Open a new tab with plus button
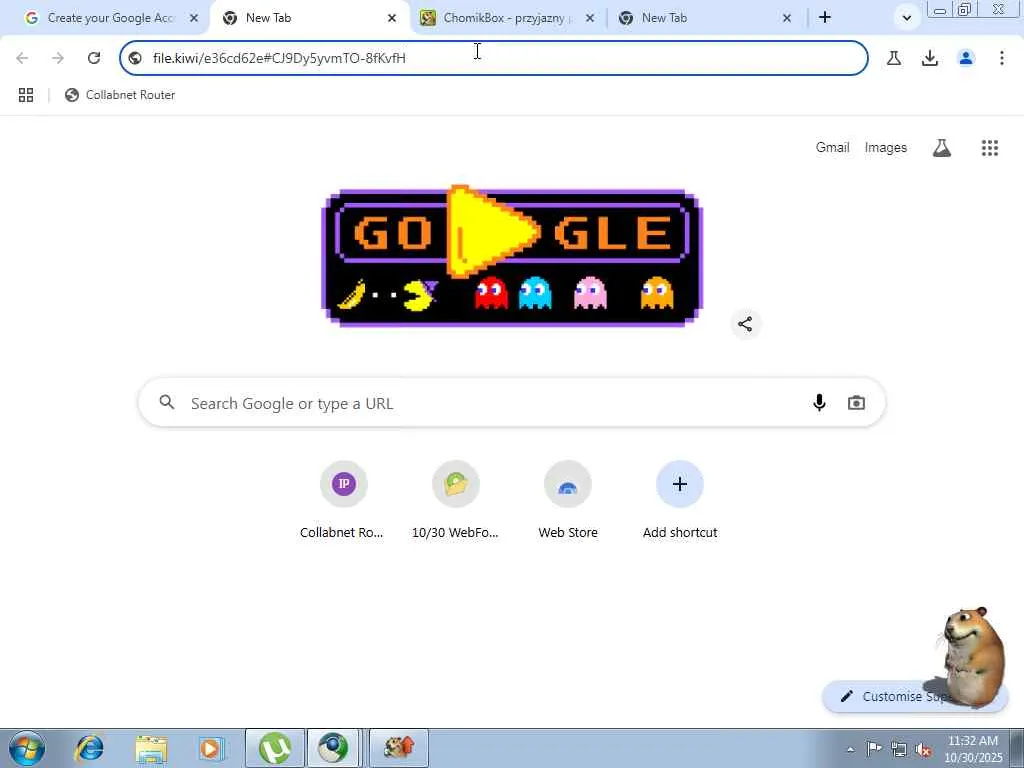The width and height of the screenshot is (1024, 768). click(x=825, y=18)
